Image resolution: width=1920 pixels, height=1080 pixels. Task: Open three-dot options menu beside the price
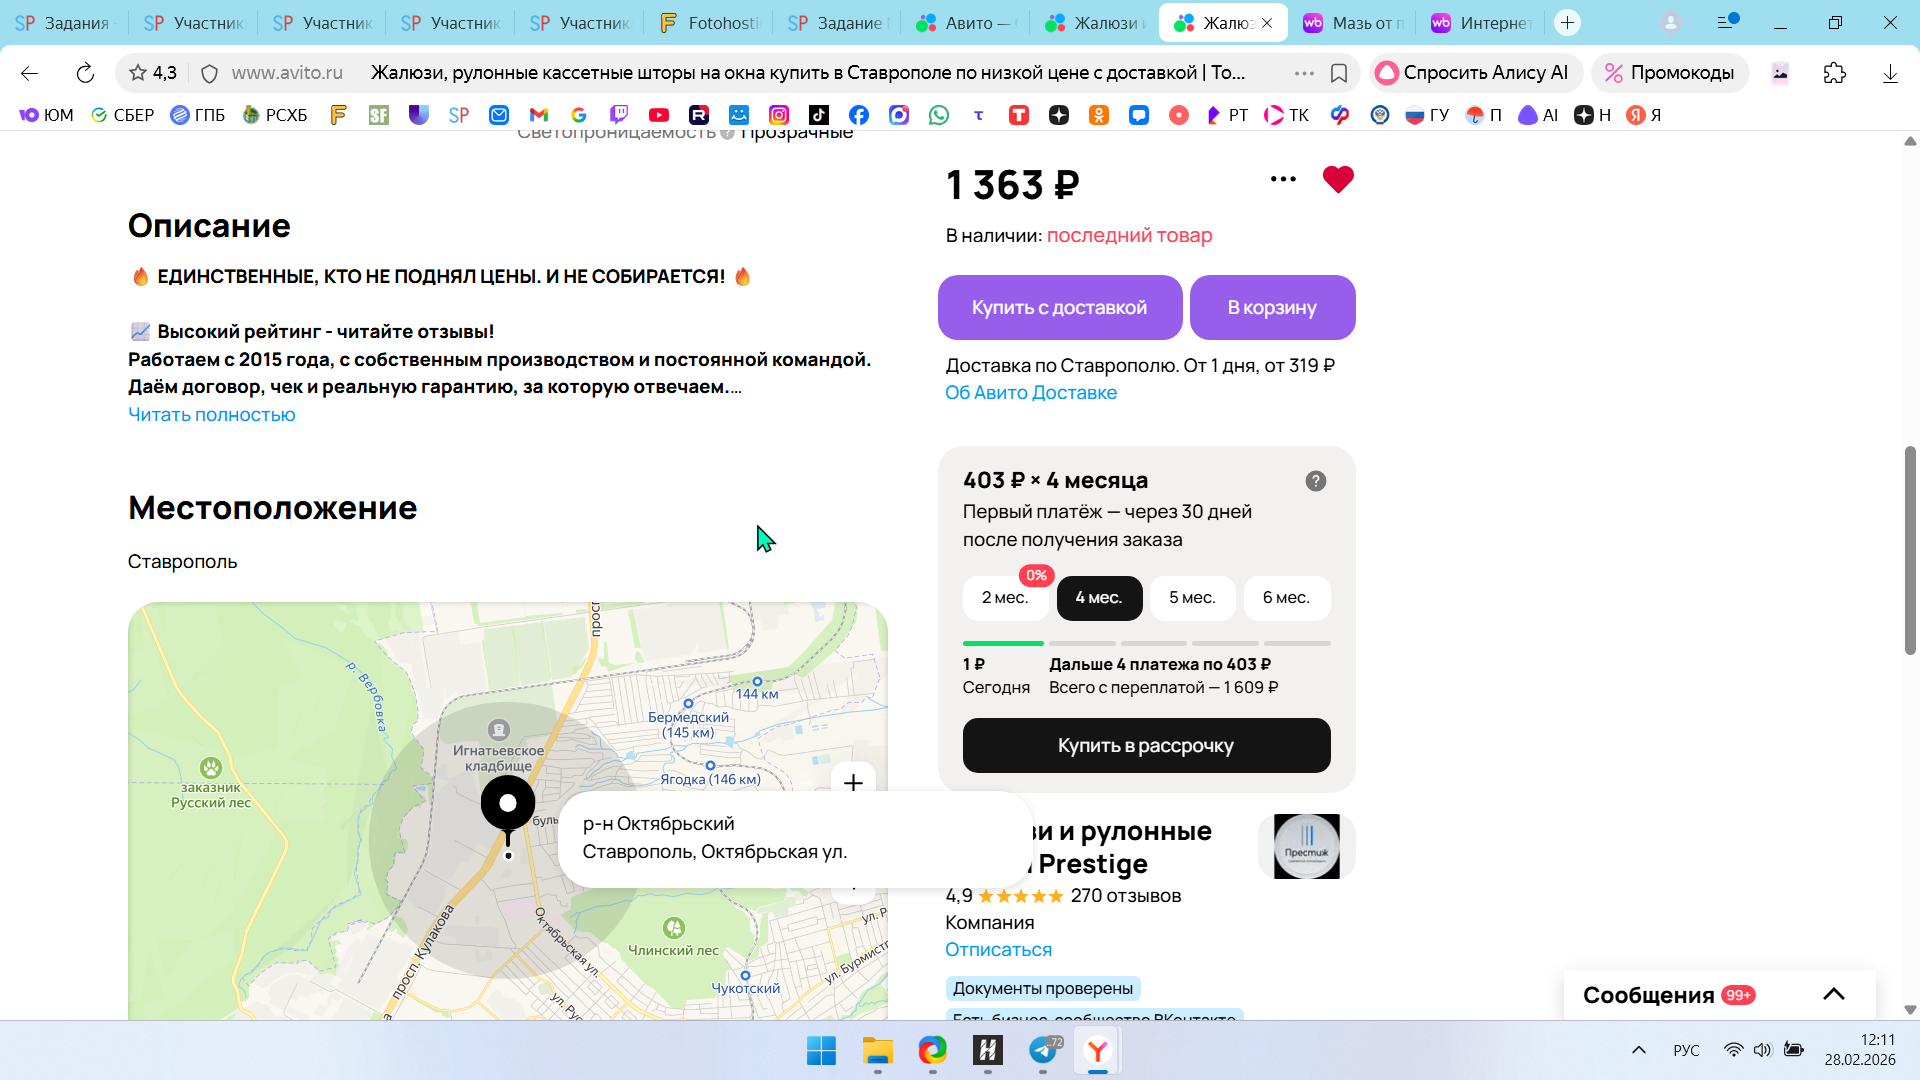click(1283, 180)
